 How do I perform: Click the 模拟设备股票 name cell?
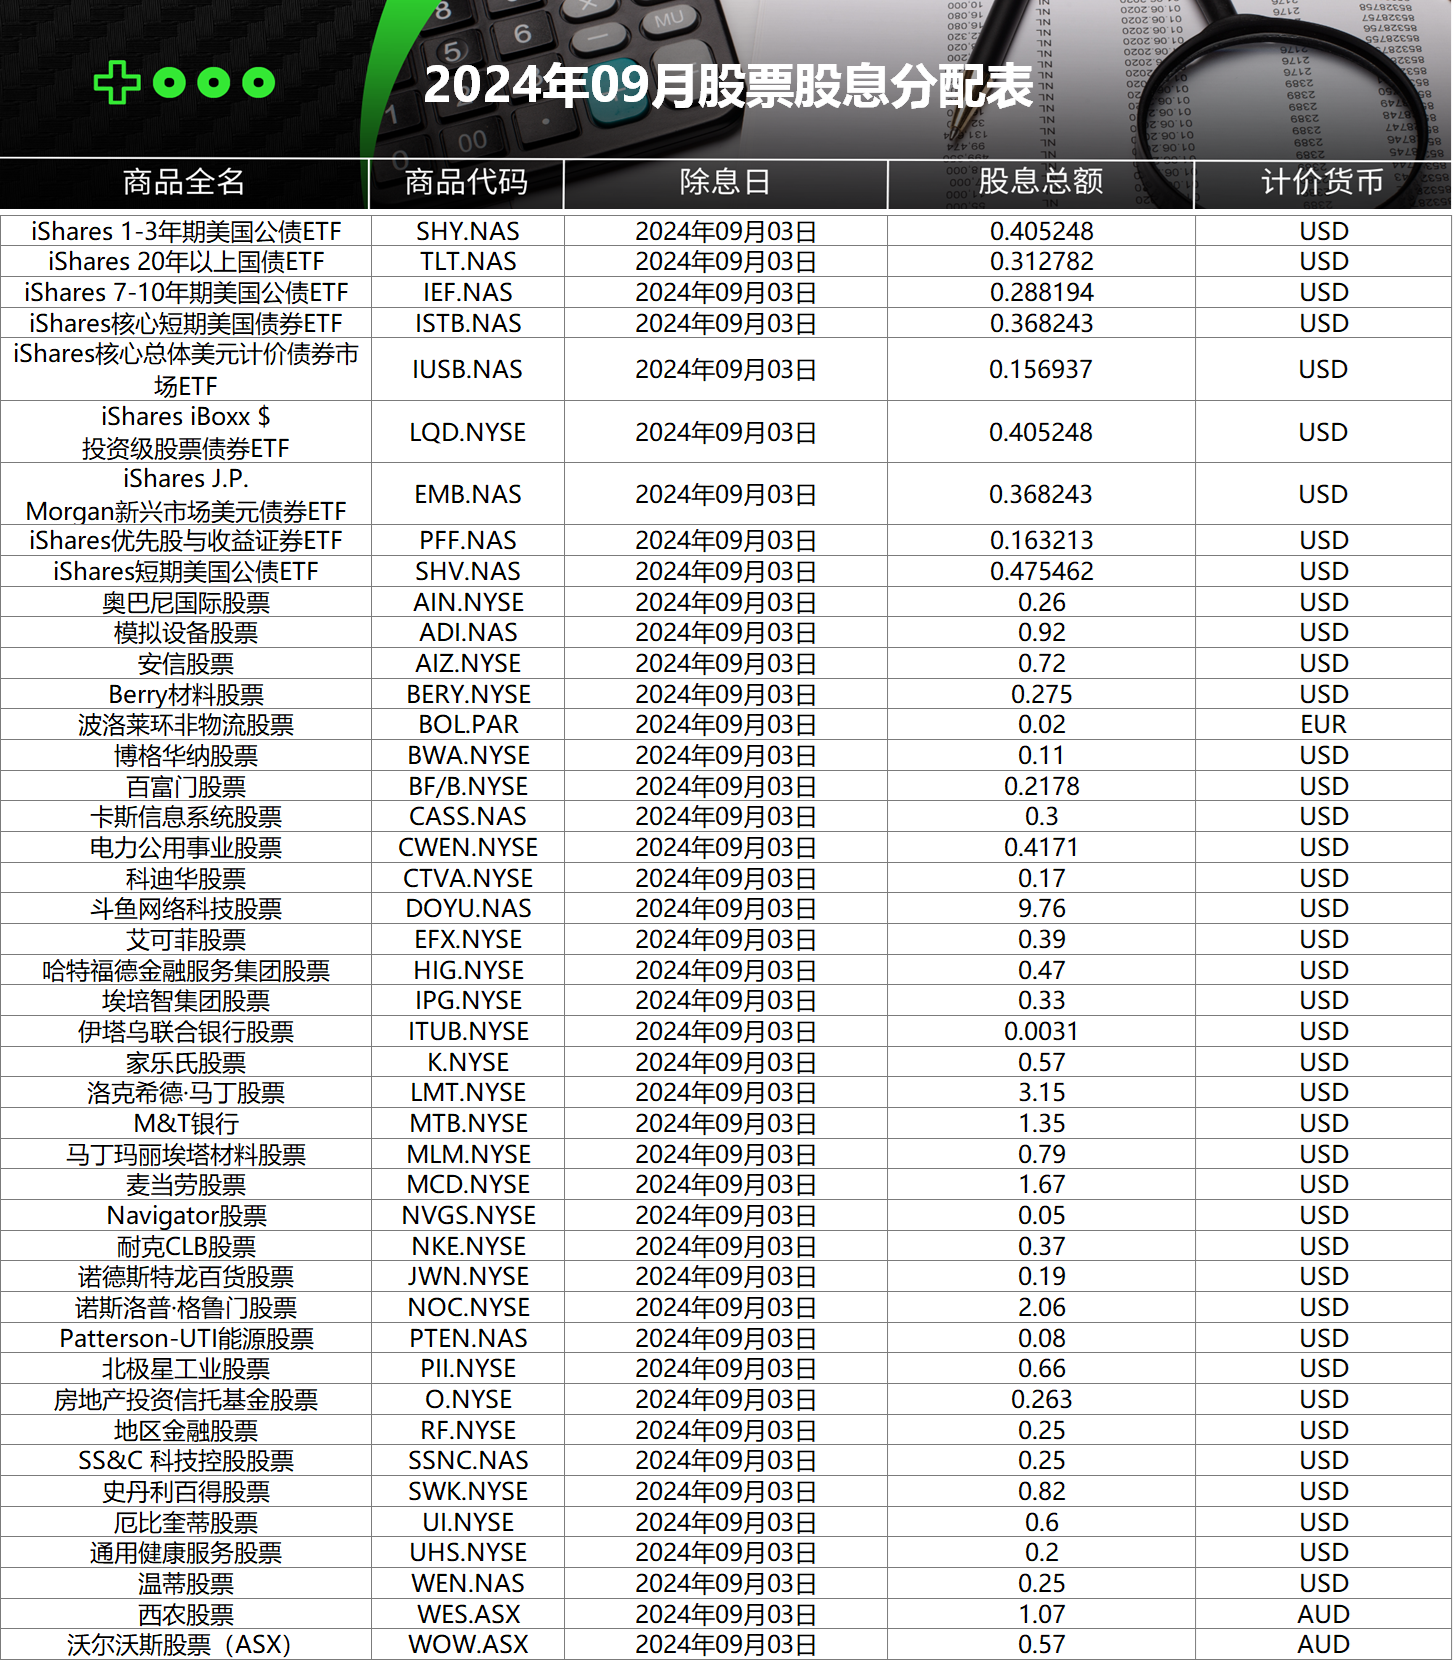click(186, 633)
